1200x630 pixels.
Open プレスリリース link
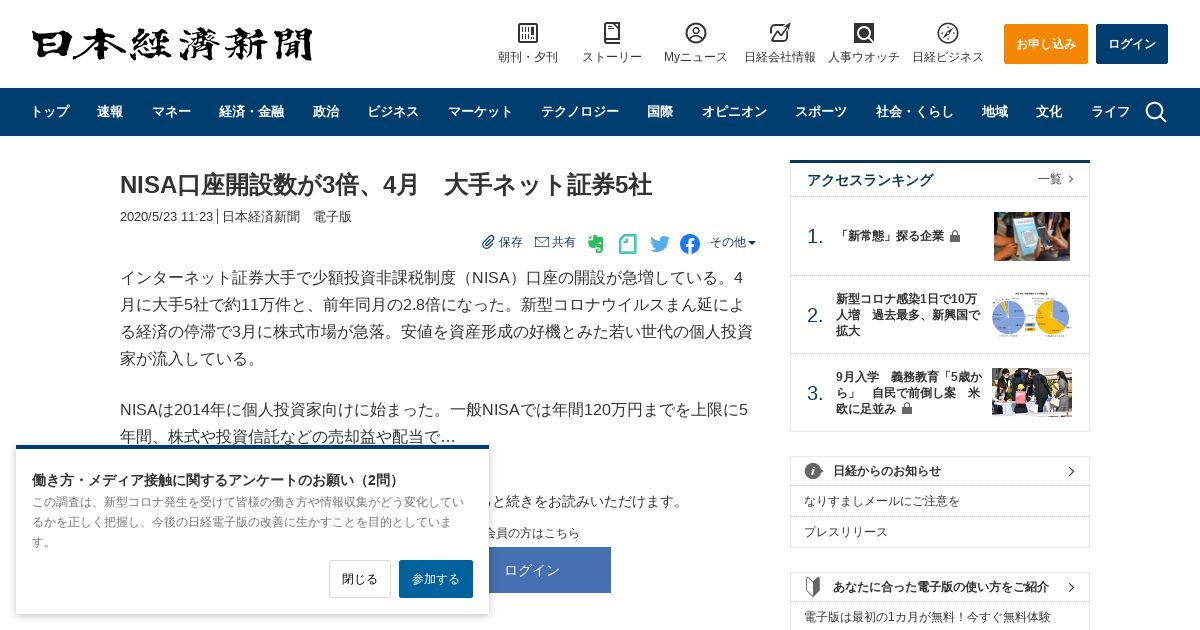point(846,532)
